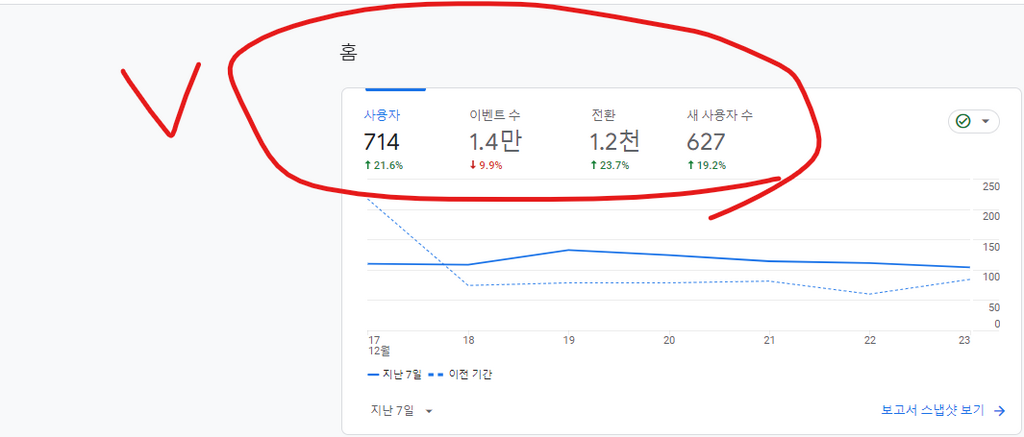Click the arrow next to 보고서 스냅샷 보기
Image resolution: width=1024 pixels, height=437 pixels.
tap(999, 411)
